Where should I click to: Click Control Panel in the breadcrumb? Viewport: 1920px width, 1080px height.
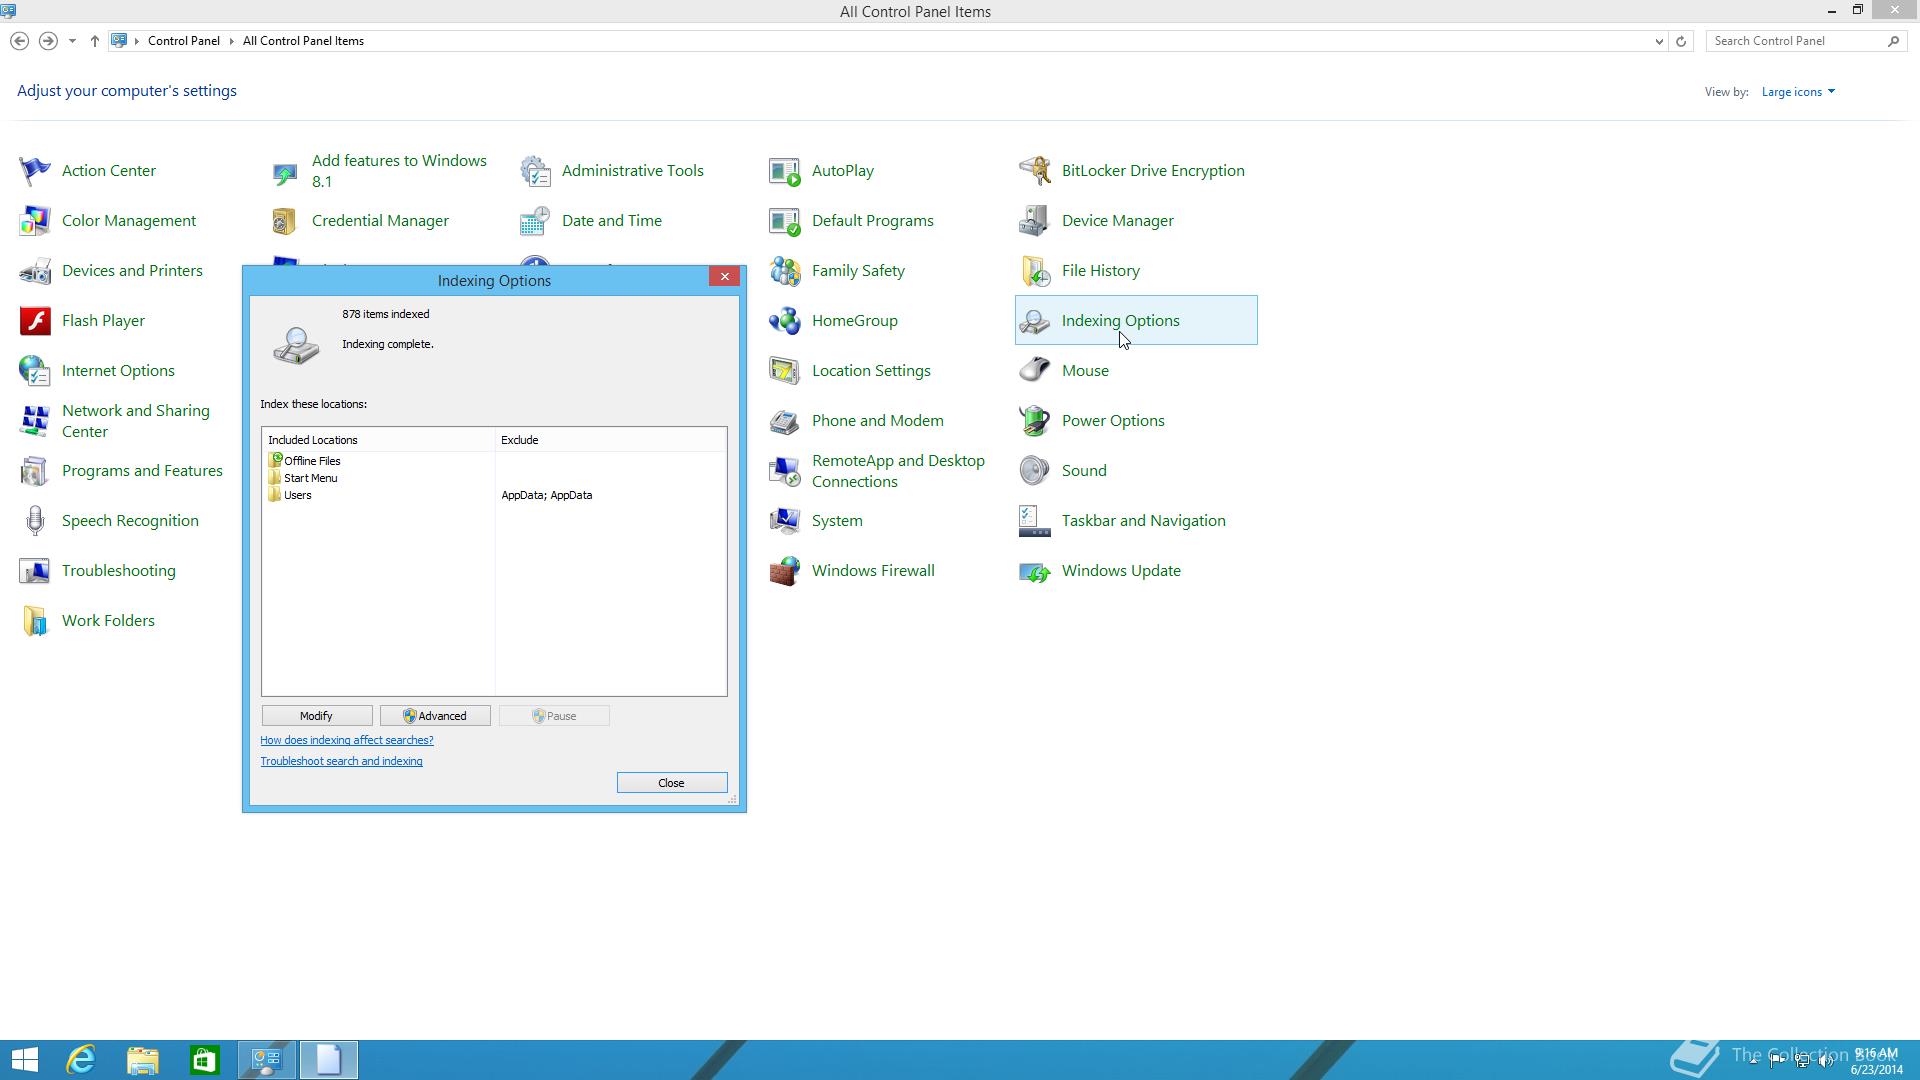(x=184, y=41)
